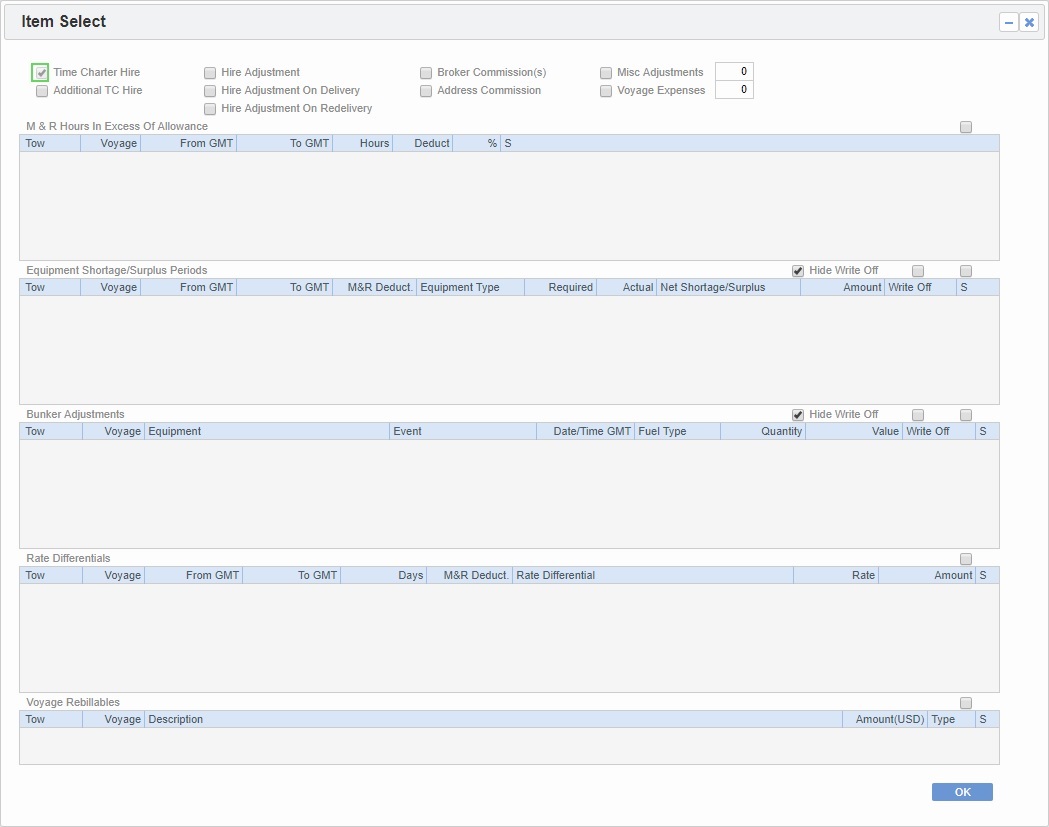Enable Hire Adjustment On Delivery
Image resolution: width=1049 pixels, height=827 pixels.
tap(210, 90)
